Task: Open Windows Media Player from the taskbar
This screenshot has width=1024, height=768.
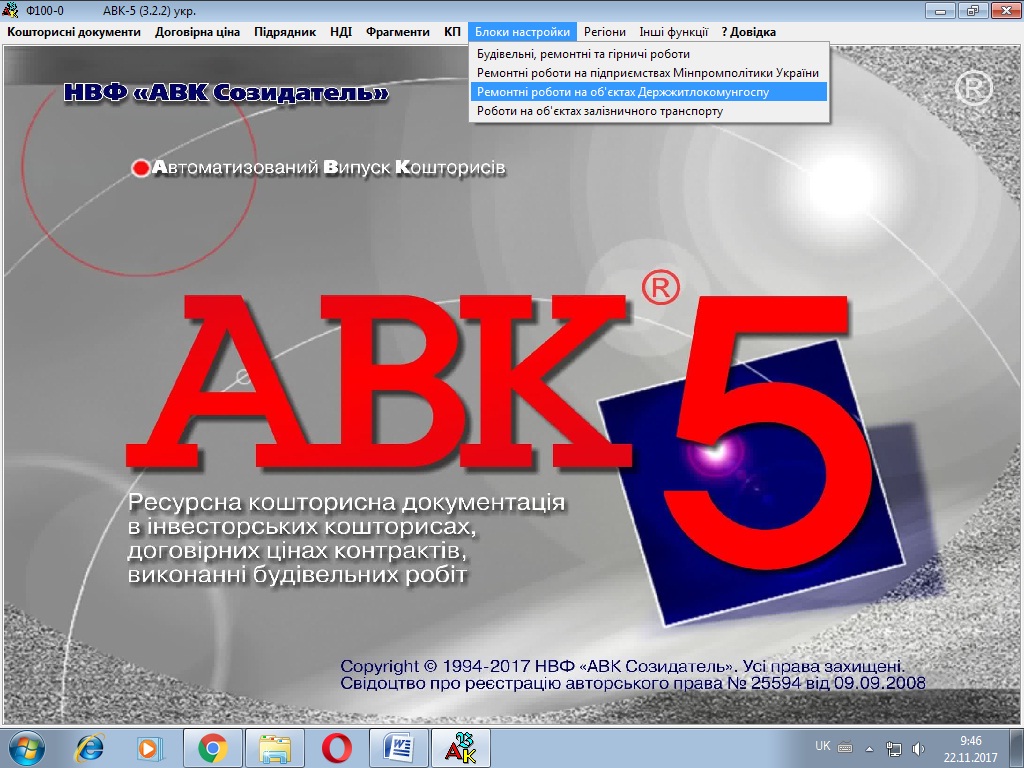Action: coord(149,748)
